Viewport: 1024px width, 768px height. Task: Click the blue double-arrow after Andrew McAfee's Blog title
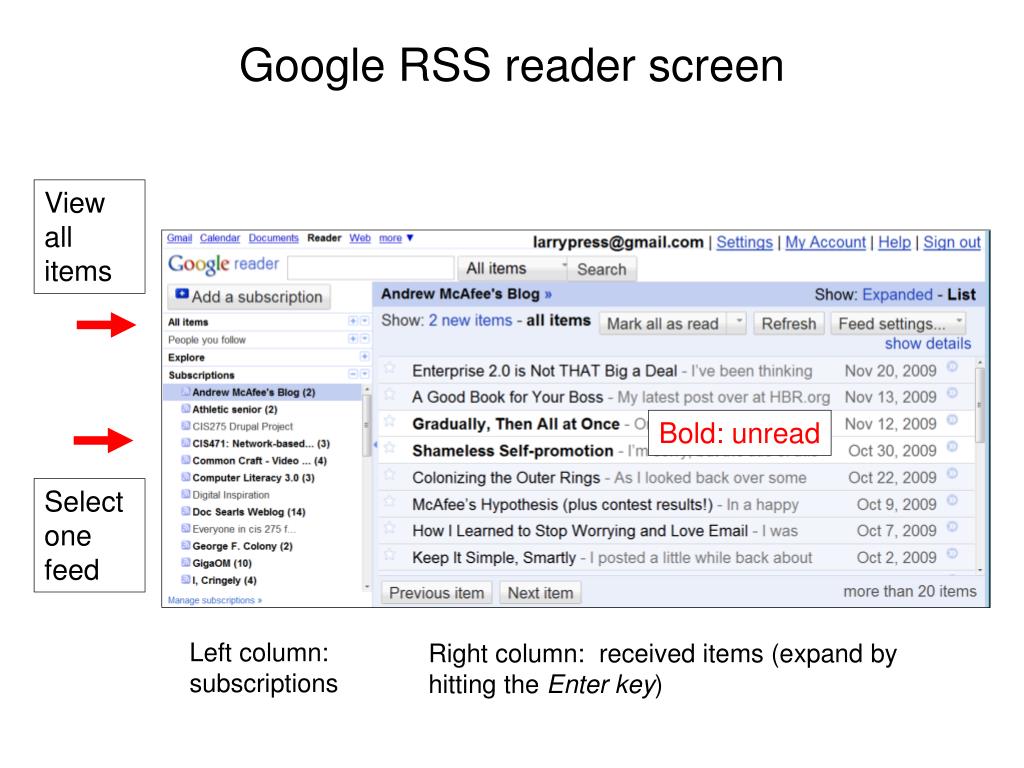coord(548,295)
